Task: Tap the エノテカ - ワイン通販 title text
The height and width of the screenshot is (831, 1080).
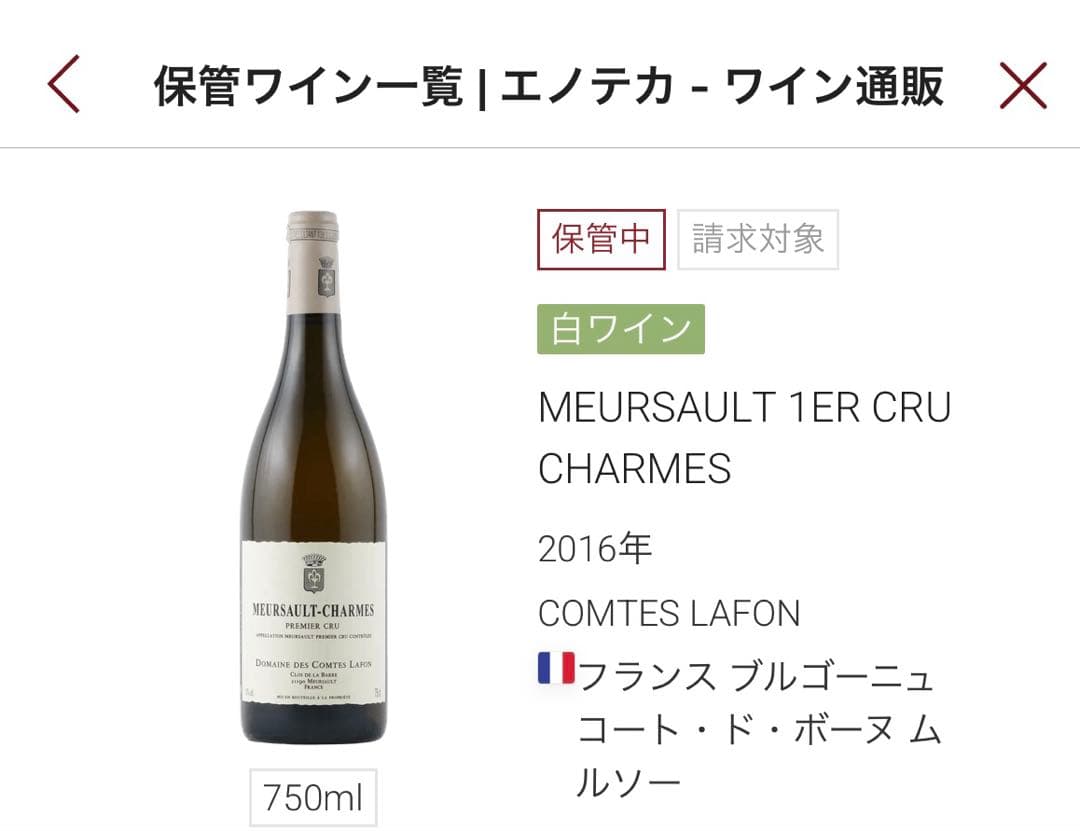Action: pos(722,86)
